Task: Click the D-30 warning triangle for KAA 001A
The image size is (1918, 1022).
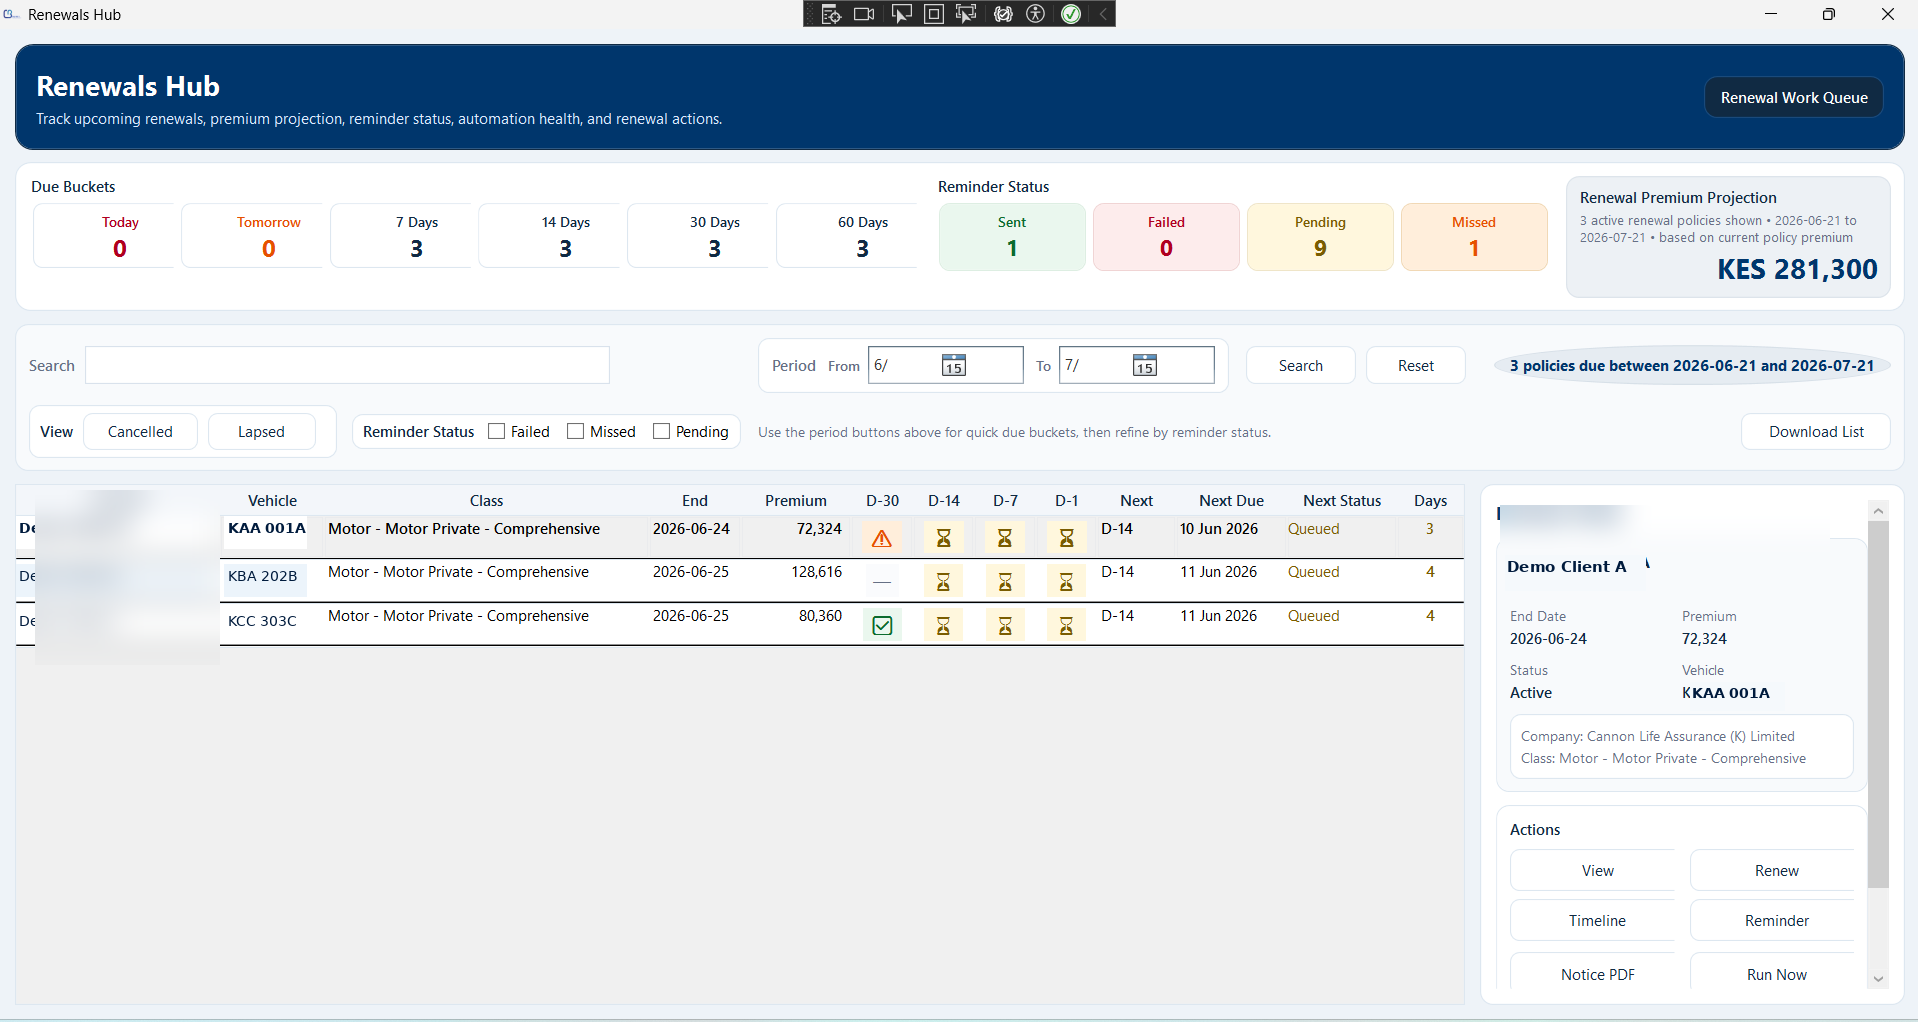Action: (x=882, y=539)
